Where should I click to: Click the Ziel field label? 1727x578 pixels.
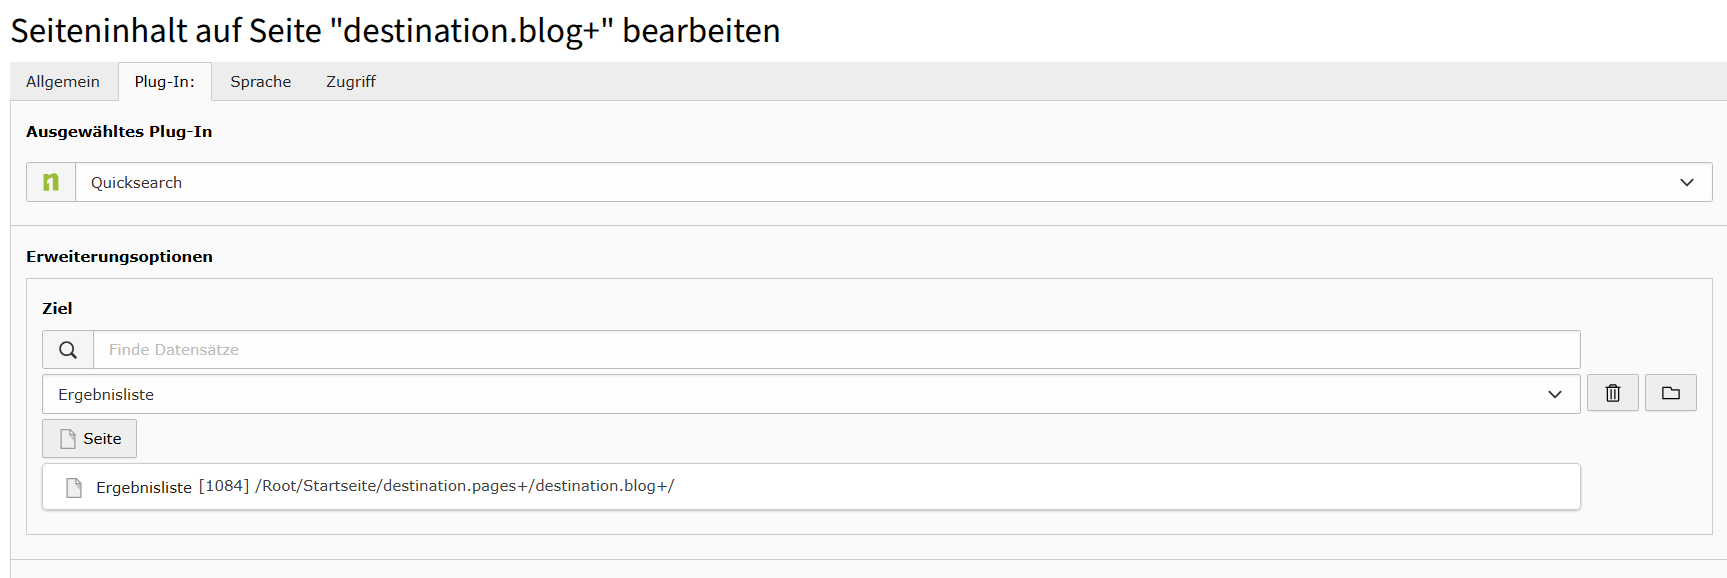click(x=57, y=308)
